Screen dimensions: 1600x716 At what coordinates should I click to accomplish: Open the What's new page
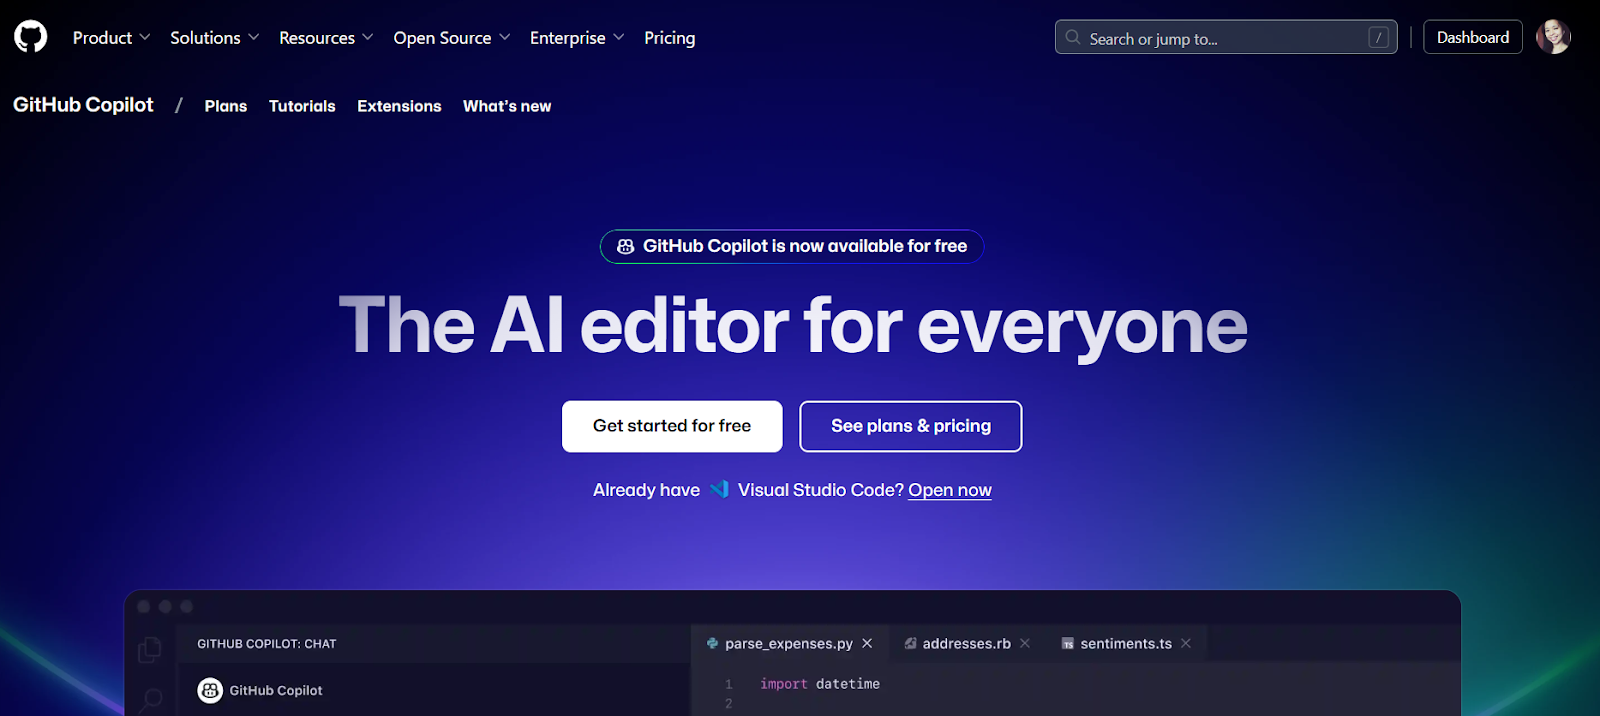[x=507, y=106]
